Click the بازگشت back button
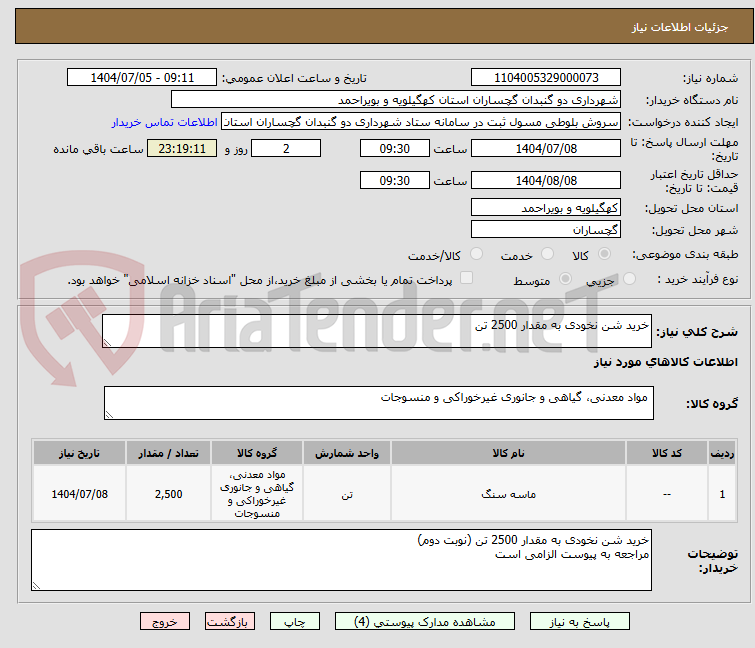The image size is (755, 648). click(x=230, y=622)
